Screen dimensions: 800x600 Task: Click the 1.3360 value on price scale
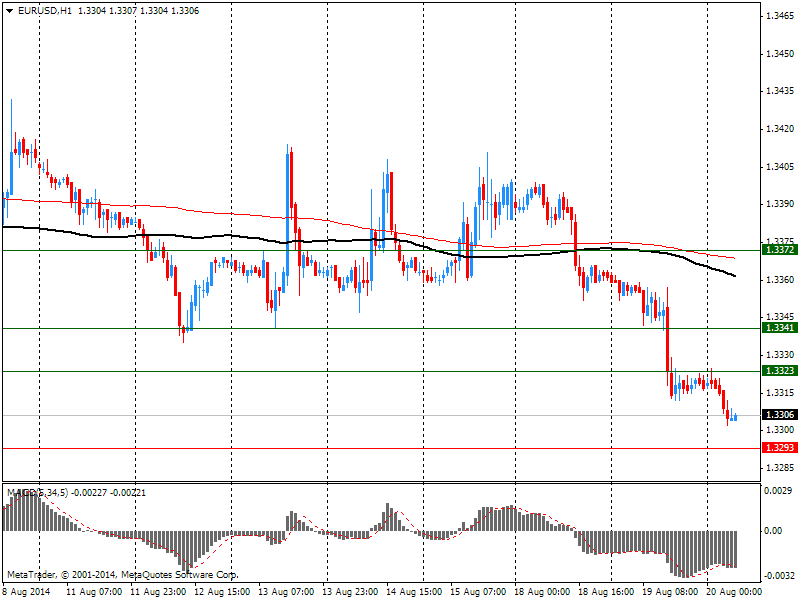[x=780, y=280]
